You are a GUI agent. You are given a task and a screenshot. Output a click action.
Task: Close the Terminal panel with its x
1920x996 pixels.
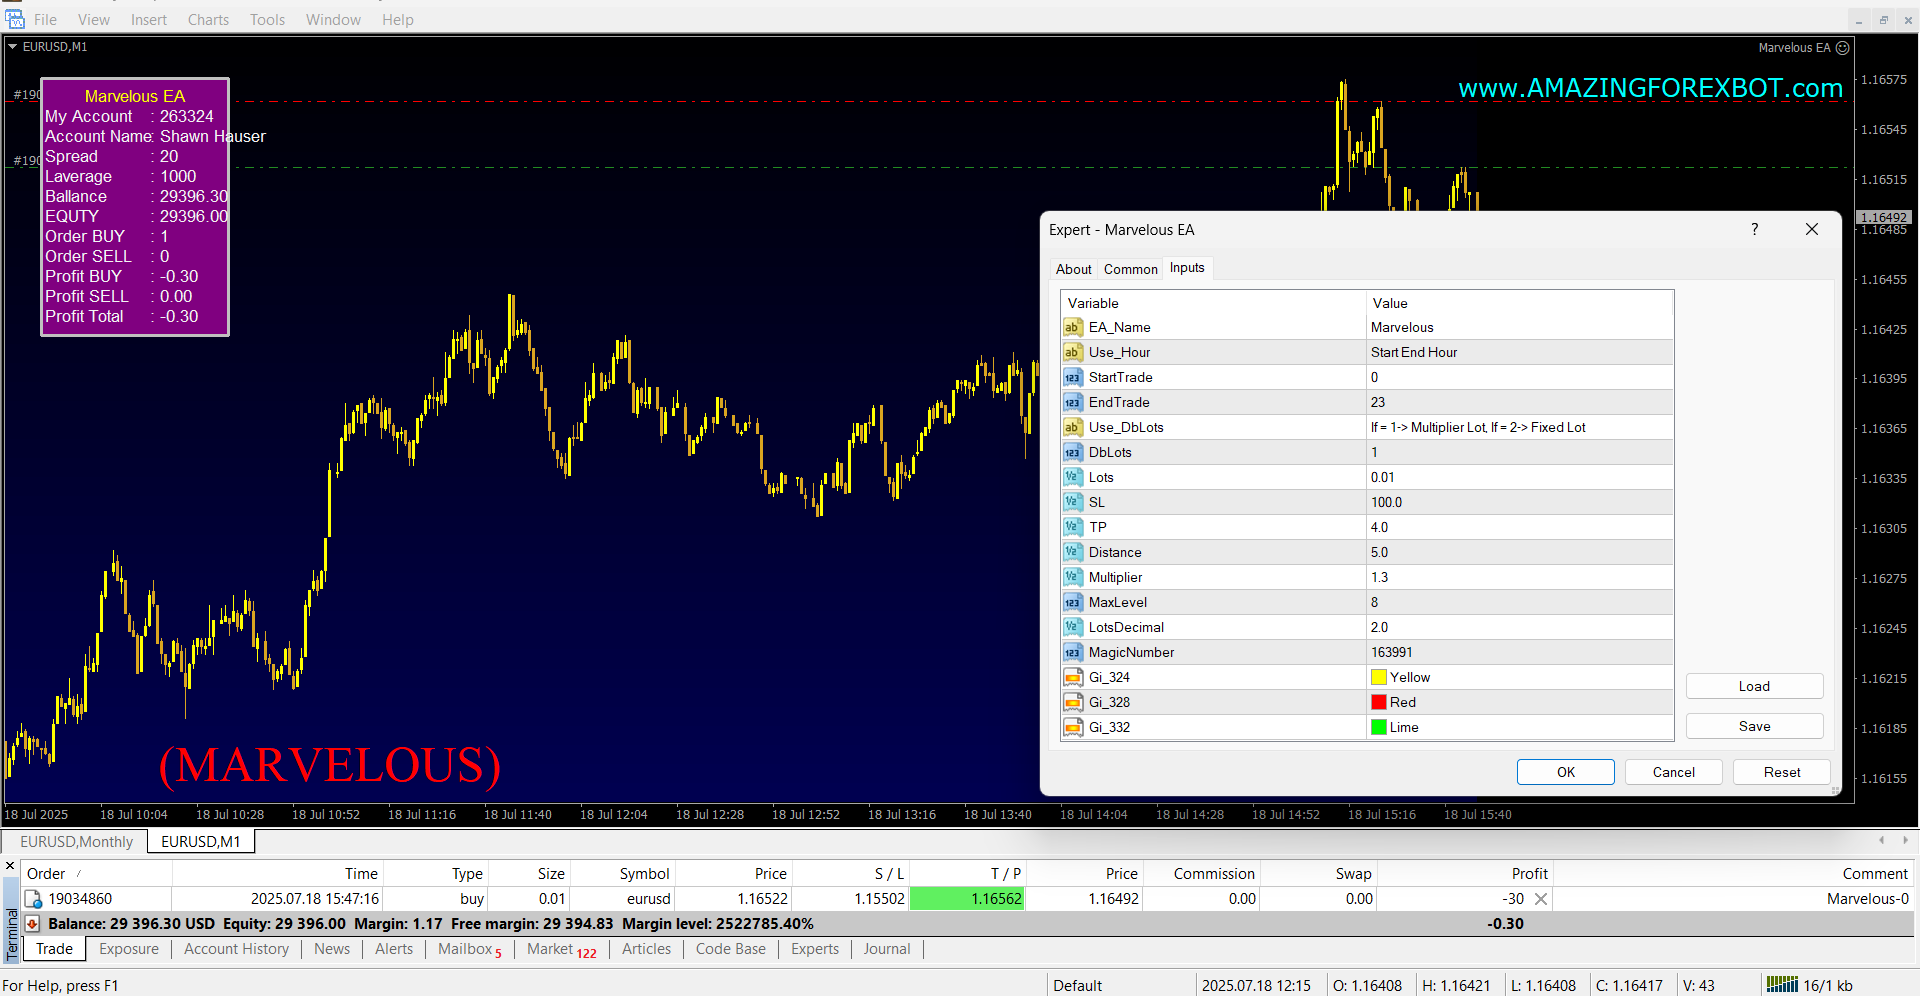[x=10, y=866]
